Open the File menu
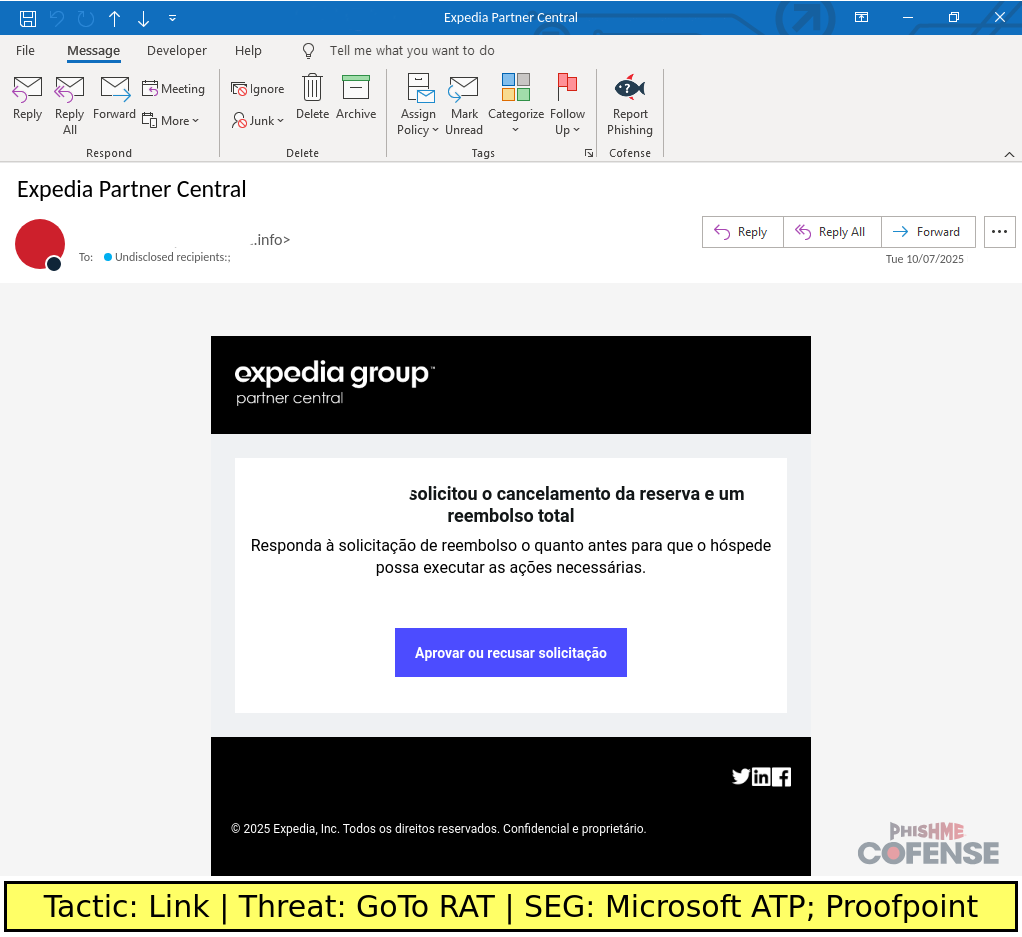The height and width of the screenshot is (937, 1022). tap(25, 50)
